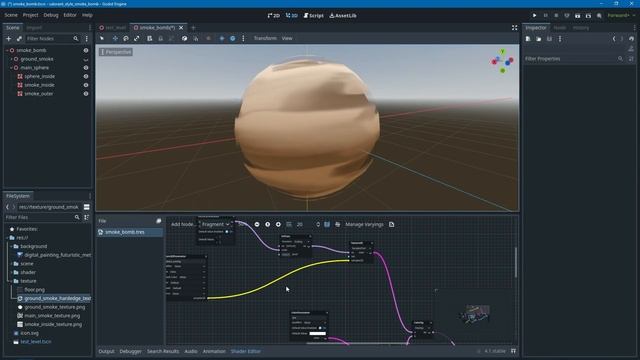
Task: Expand the scene folder
Action: 11,264
